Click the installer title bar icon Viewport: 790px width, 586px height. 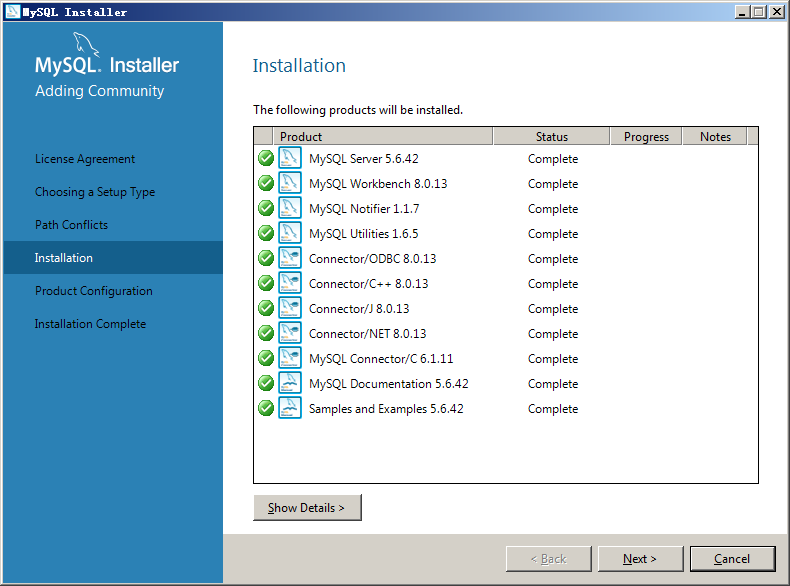click(12, 12)
